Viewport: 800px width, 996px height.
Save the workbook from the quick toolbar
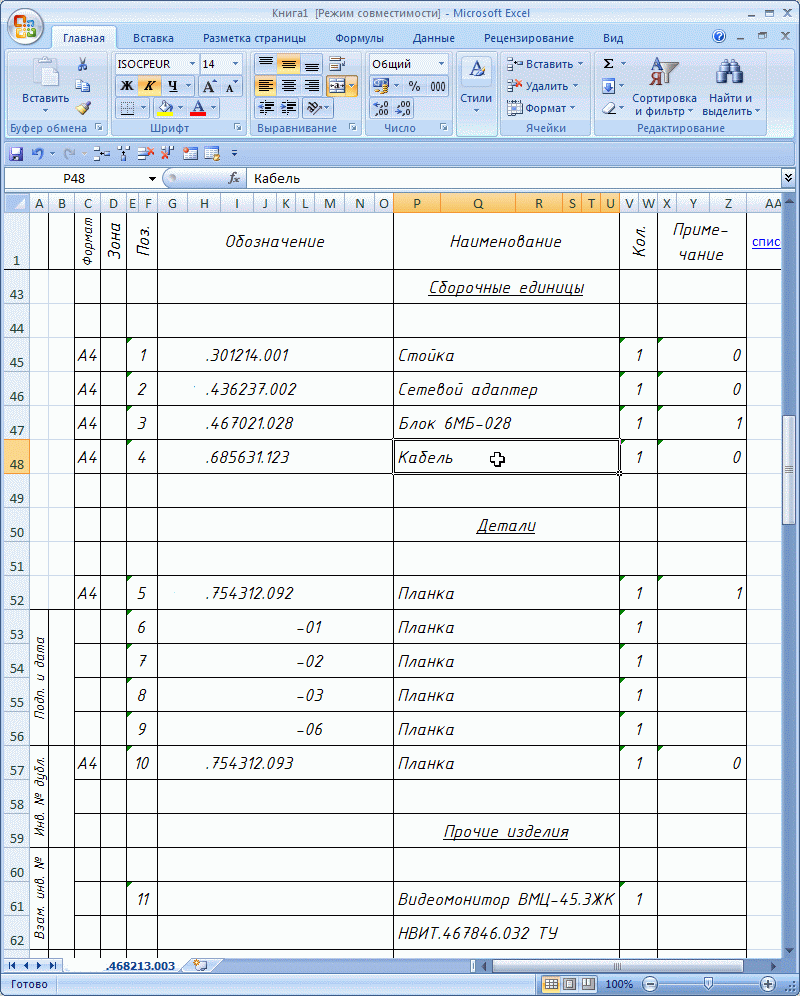pyautogui.click(x=16, y=153)
